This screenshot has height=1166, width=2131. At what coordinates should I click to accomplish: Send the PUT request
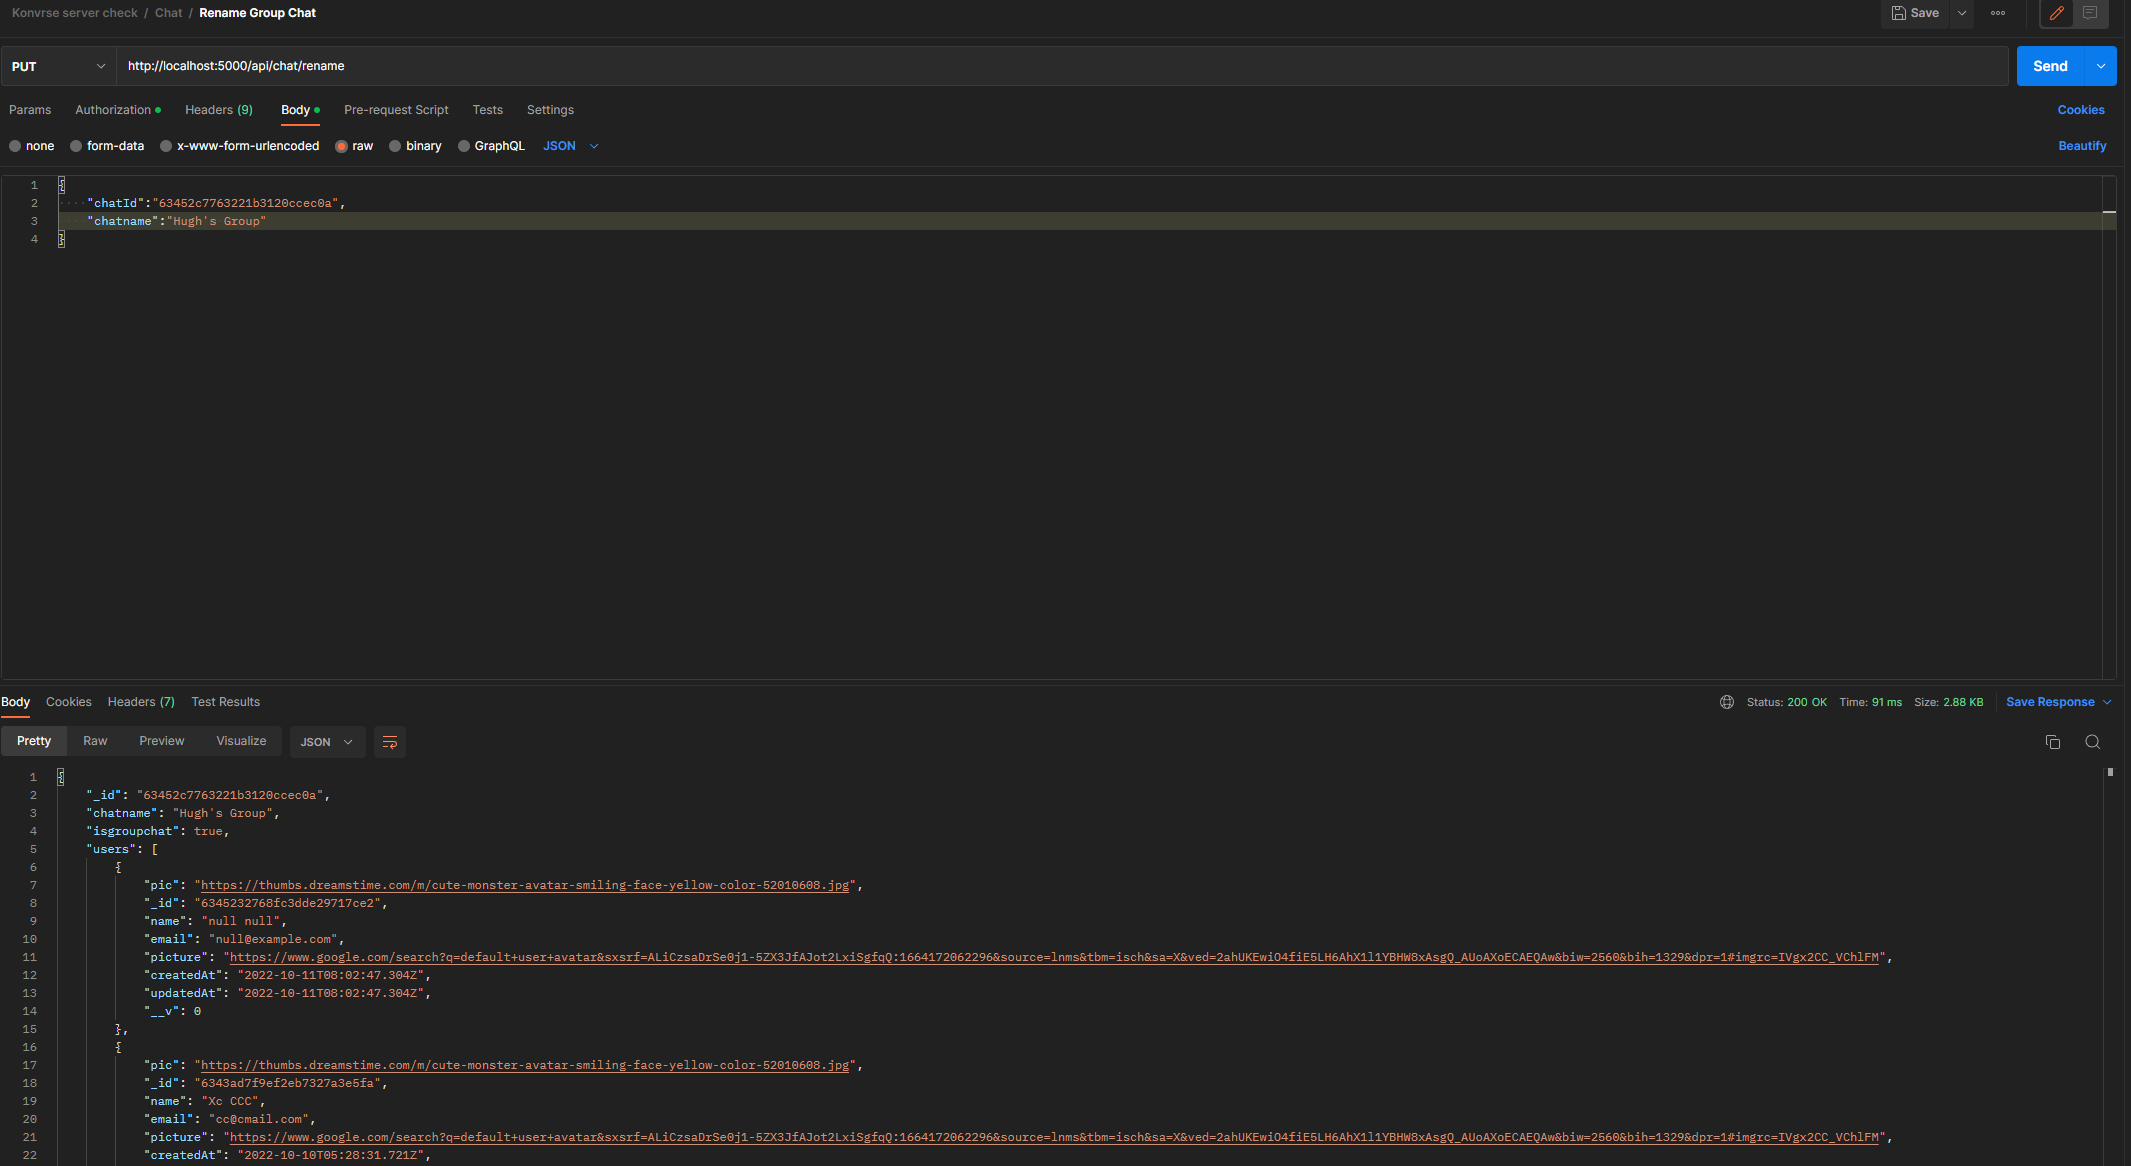tap(2050, 66)
